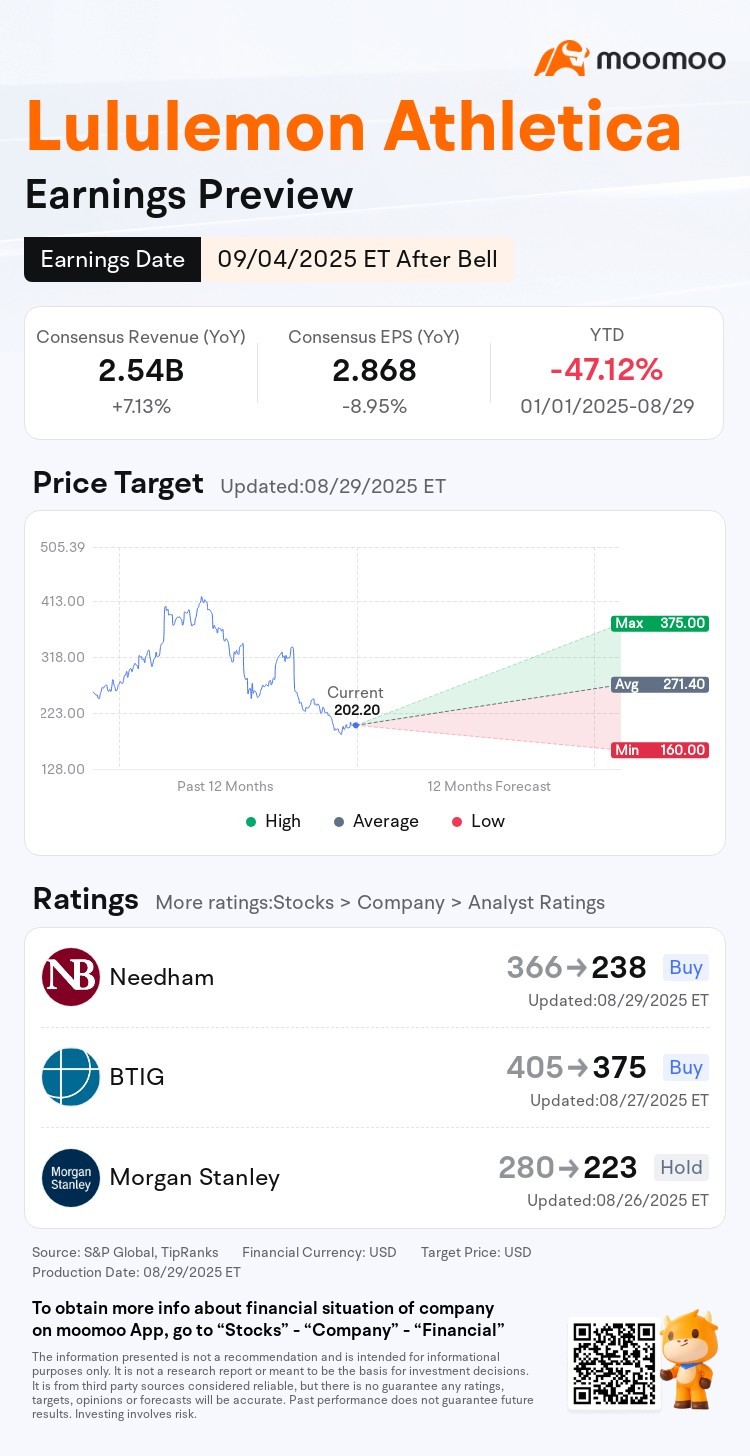Click the BTIG globe logo
Image resolution: width=750 pixels, height=1456 pixels.
pos(71,1077)
